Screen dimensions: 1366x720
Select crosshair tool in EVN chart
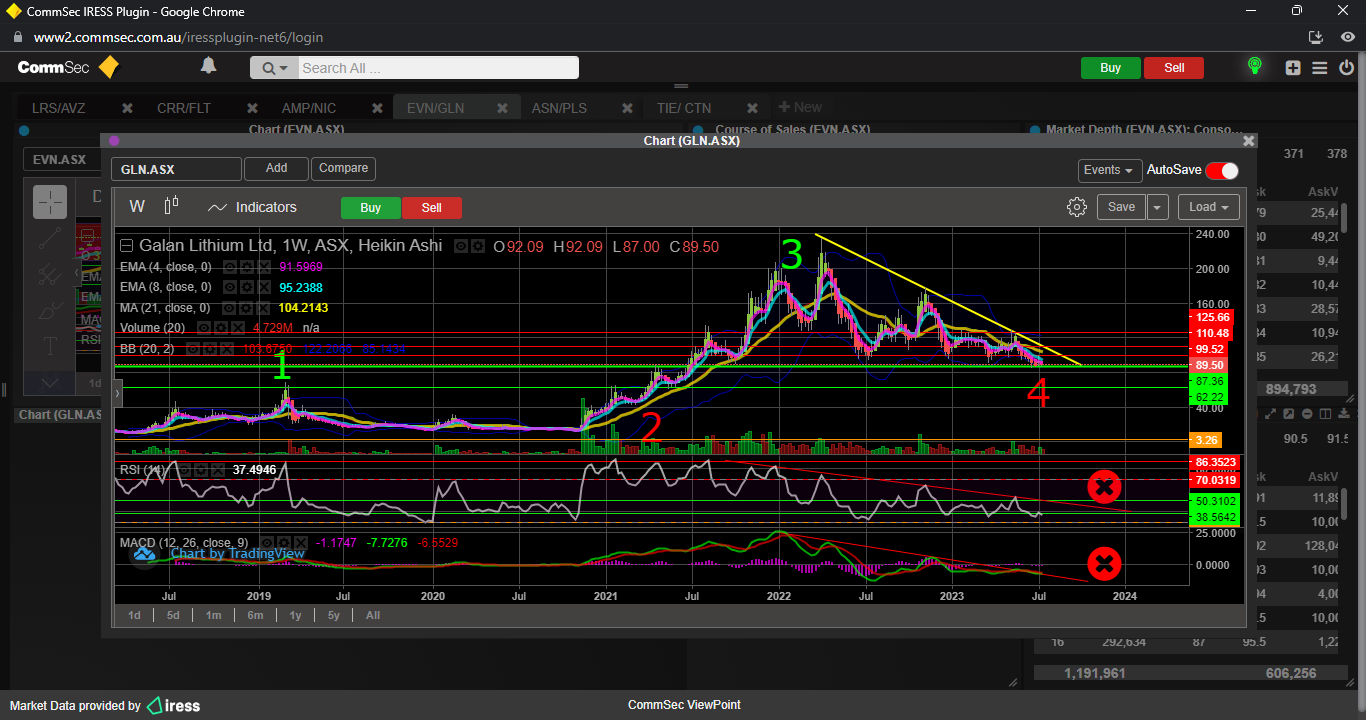pos(50,202)
